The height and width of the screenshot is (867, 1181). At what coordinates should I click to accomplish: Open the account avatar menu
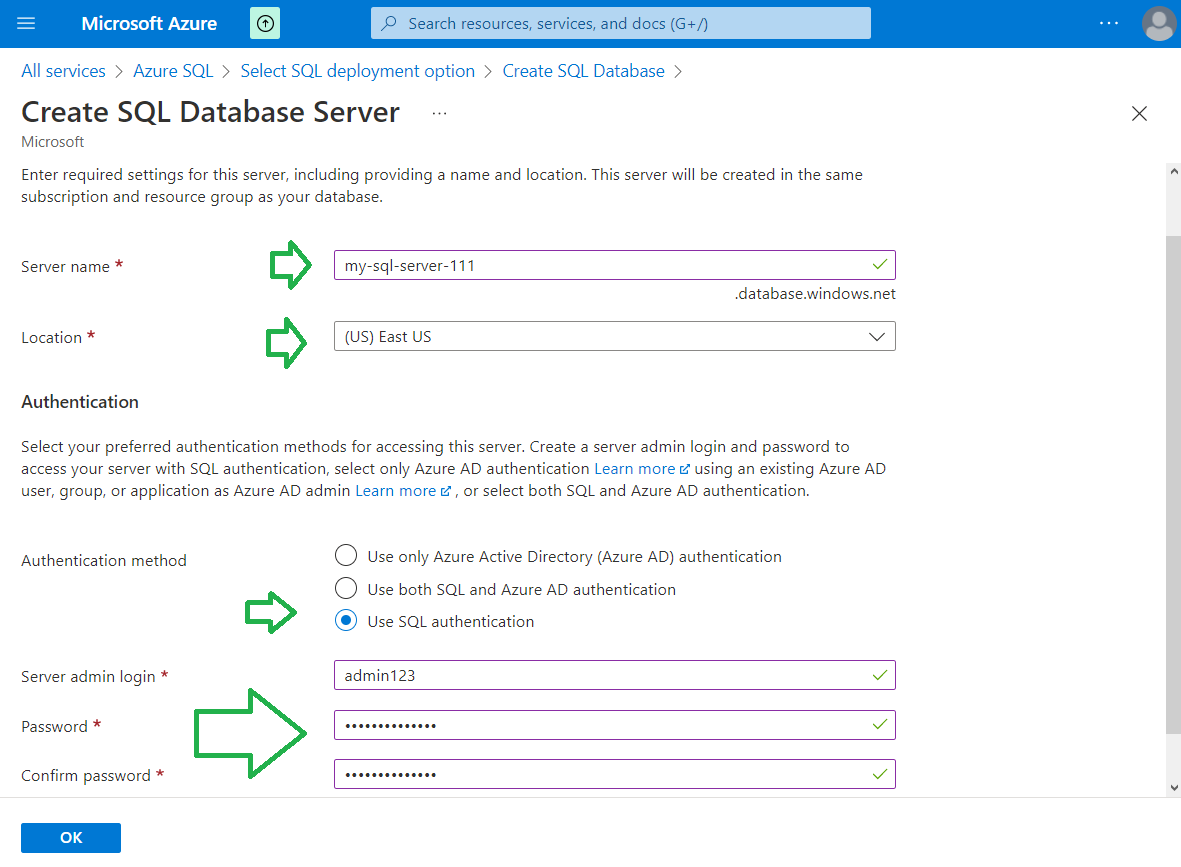click(x=1159, y=24)
